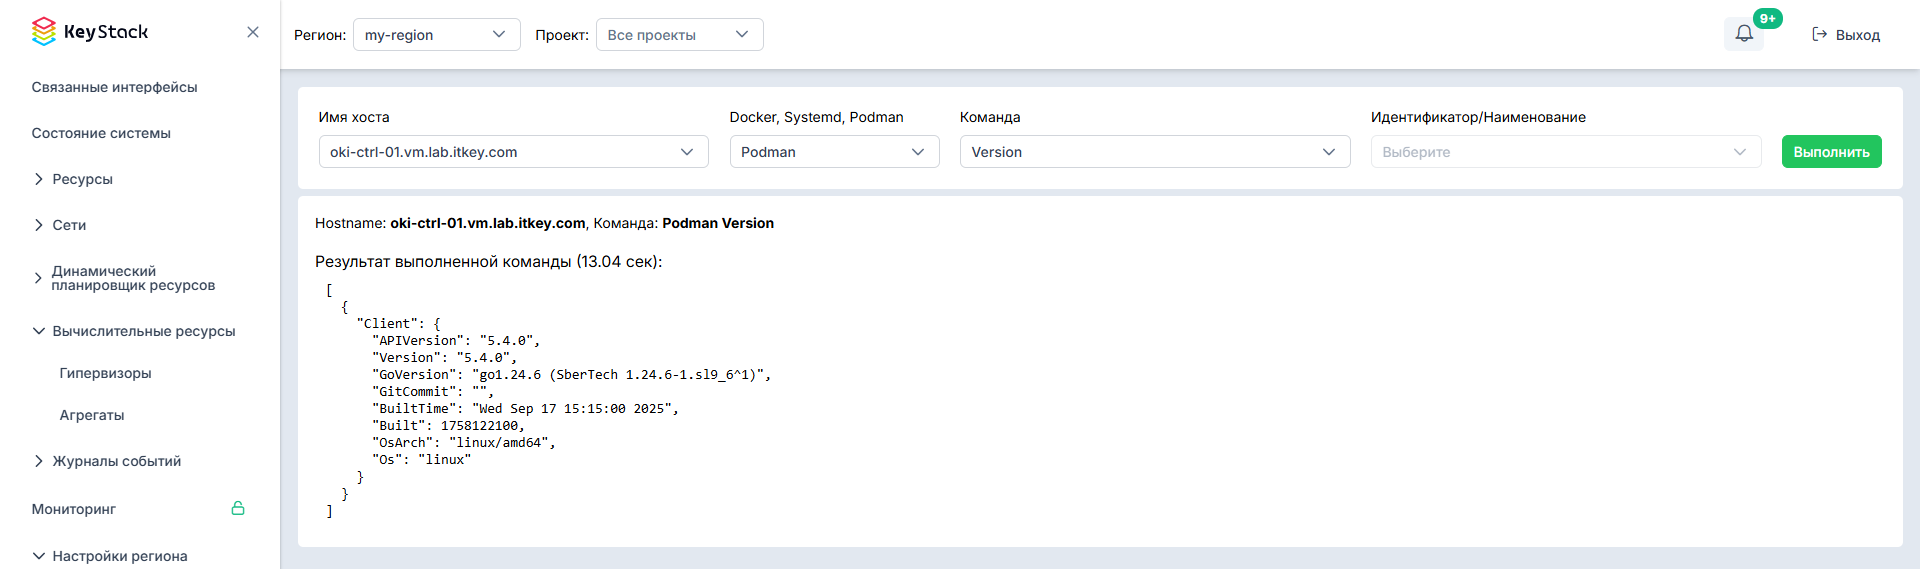Open the Podman engine dropdown
Image resolution: width=1920 pixels, height=569 pixels.
point(834,152)
